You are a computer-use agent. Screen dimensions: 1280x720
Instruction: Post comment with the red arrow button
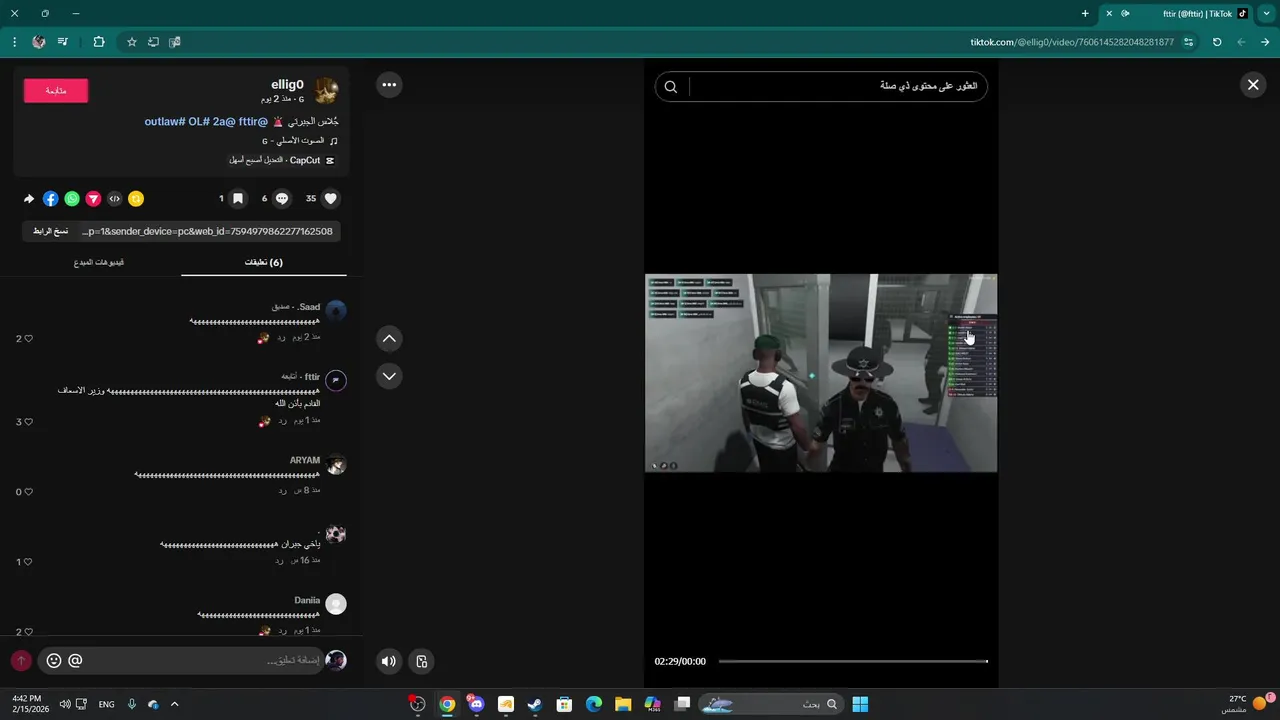coord(21,661)
